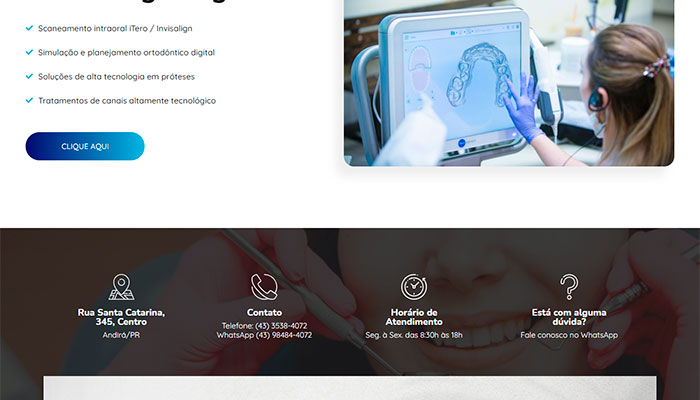Screen dimensions: 700x400
Task: Click the Seg. à Sex. hours text
Action: point(414,335)
